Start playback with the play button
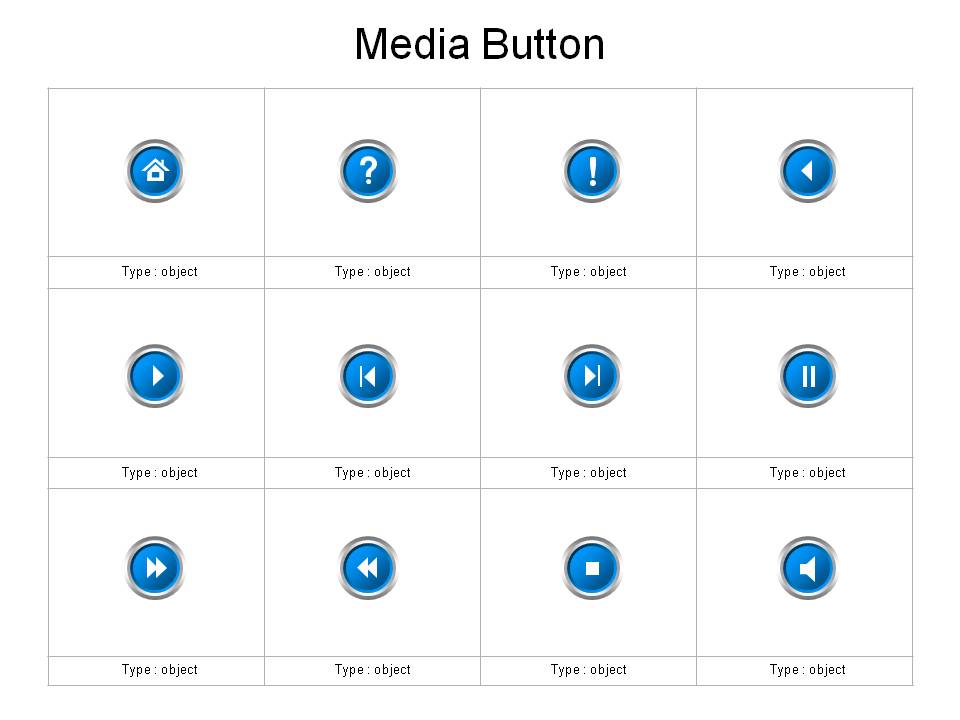The width and height of the screenshot is (960, 720). [x=155, y=376]
